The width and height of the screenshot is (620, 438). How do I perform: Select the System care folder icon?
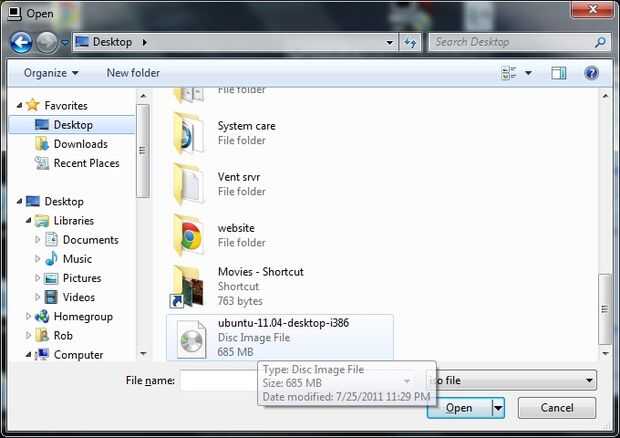point(189,133)
